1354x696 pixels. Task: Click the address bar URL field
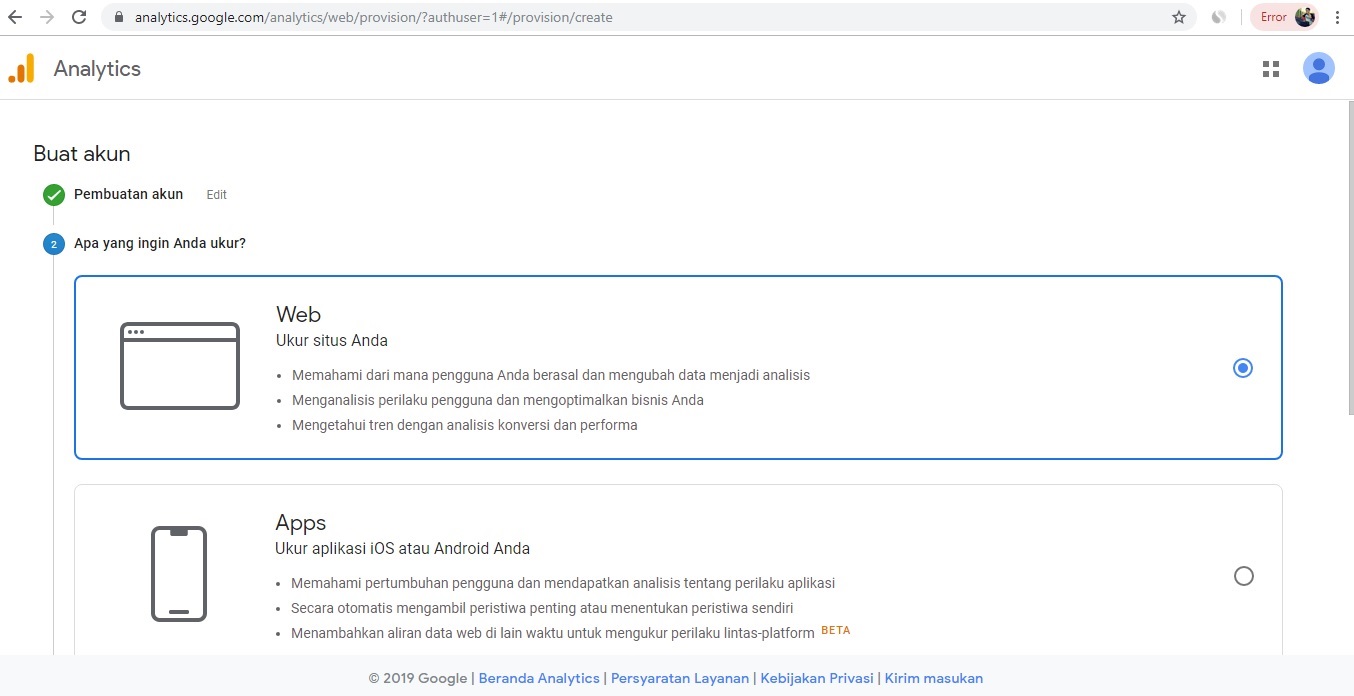[x=640, y=17]
